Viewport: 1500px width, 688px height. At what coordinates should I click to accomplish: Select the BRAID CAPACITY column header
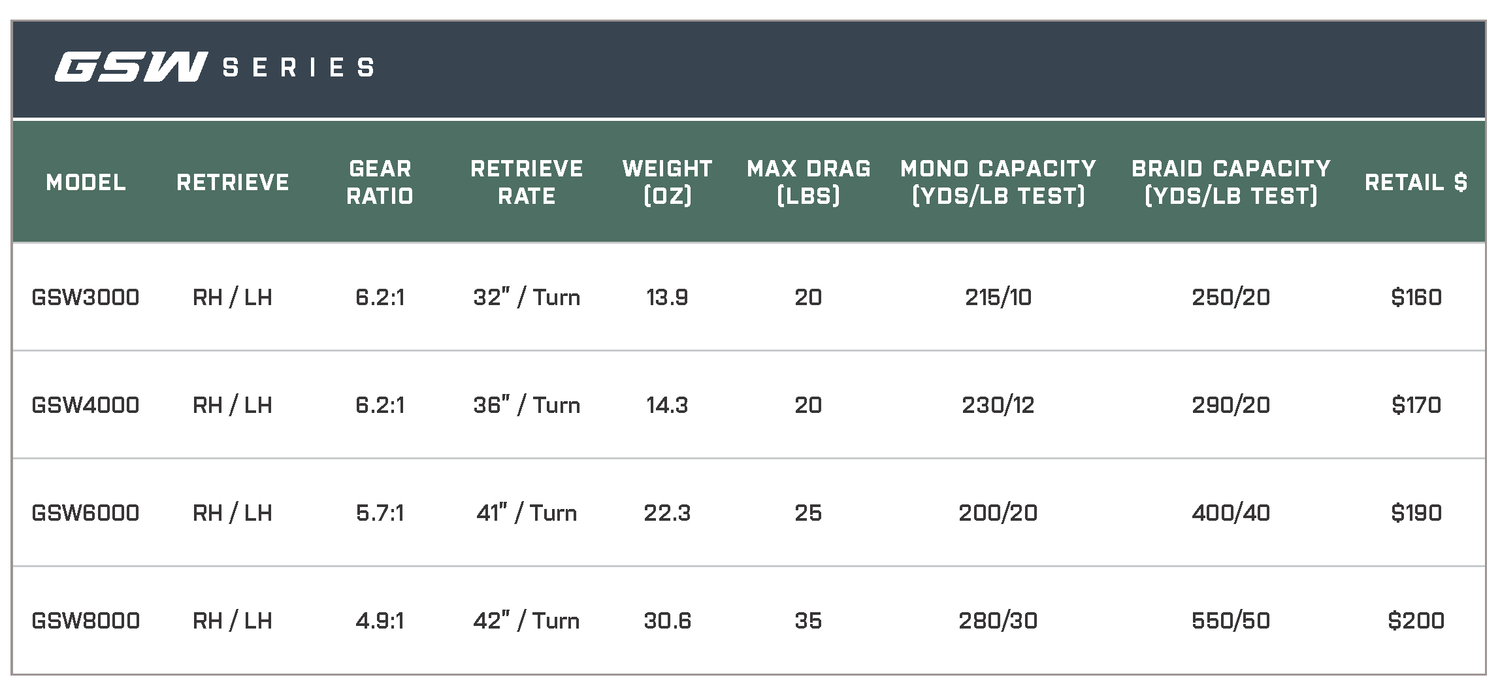coord(1230,182)
